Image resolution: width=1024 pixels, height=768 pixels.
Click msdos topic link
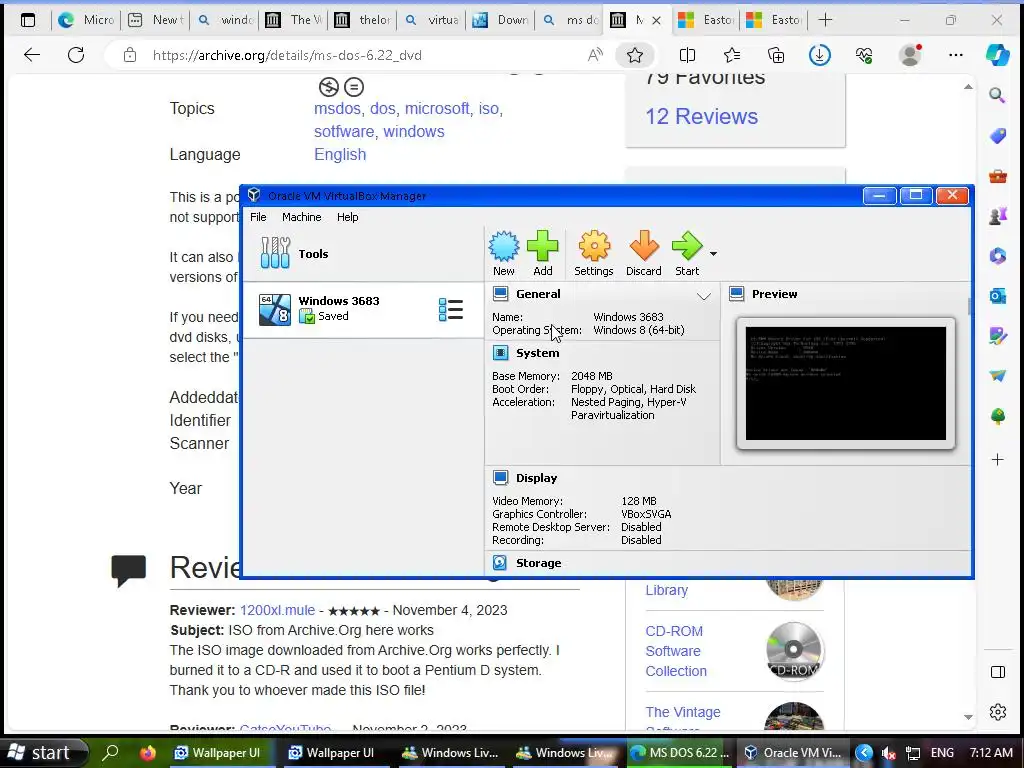(337, 108)
